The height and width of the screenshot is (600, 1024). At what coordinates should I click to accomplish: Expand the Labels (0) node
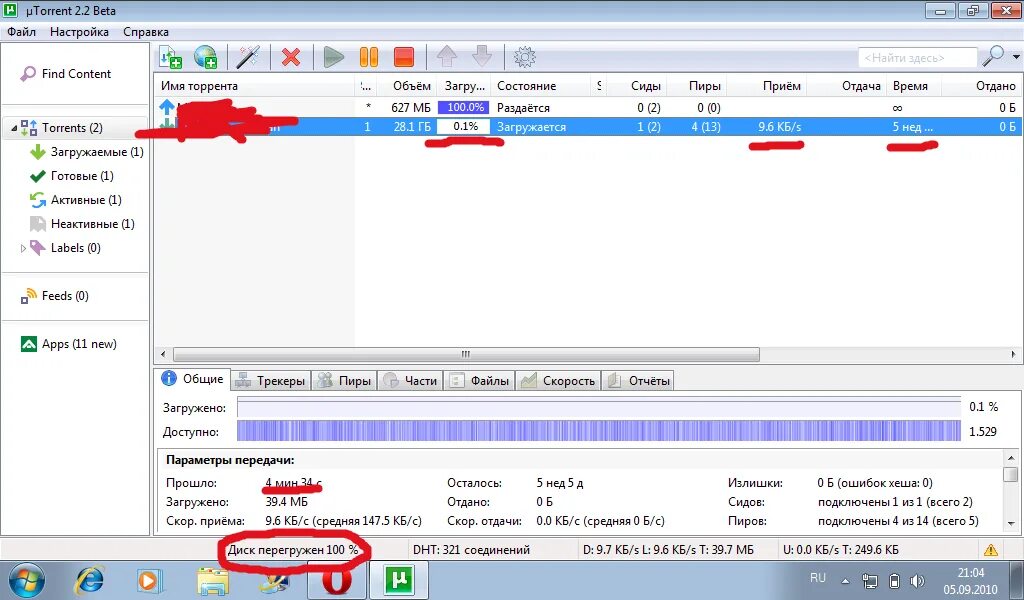click(23, 249)
